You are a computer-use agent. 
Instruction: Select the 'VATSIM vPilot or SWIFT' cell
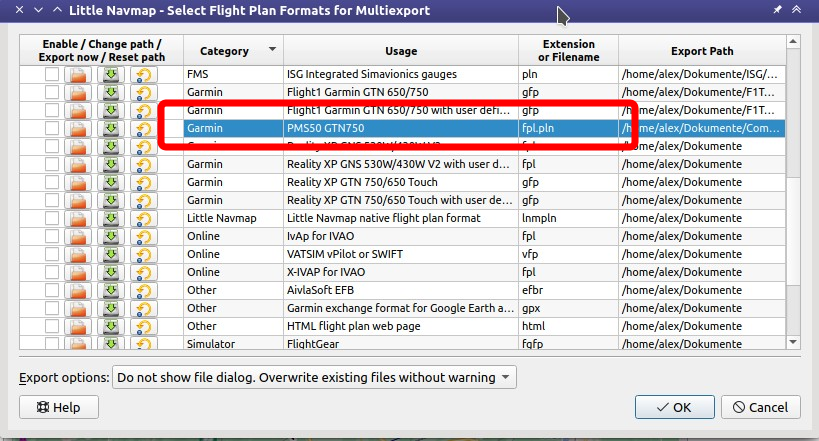[x=401, y=254]
